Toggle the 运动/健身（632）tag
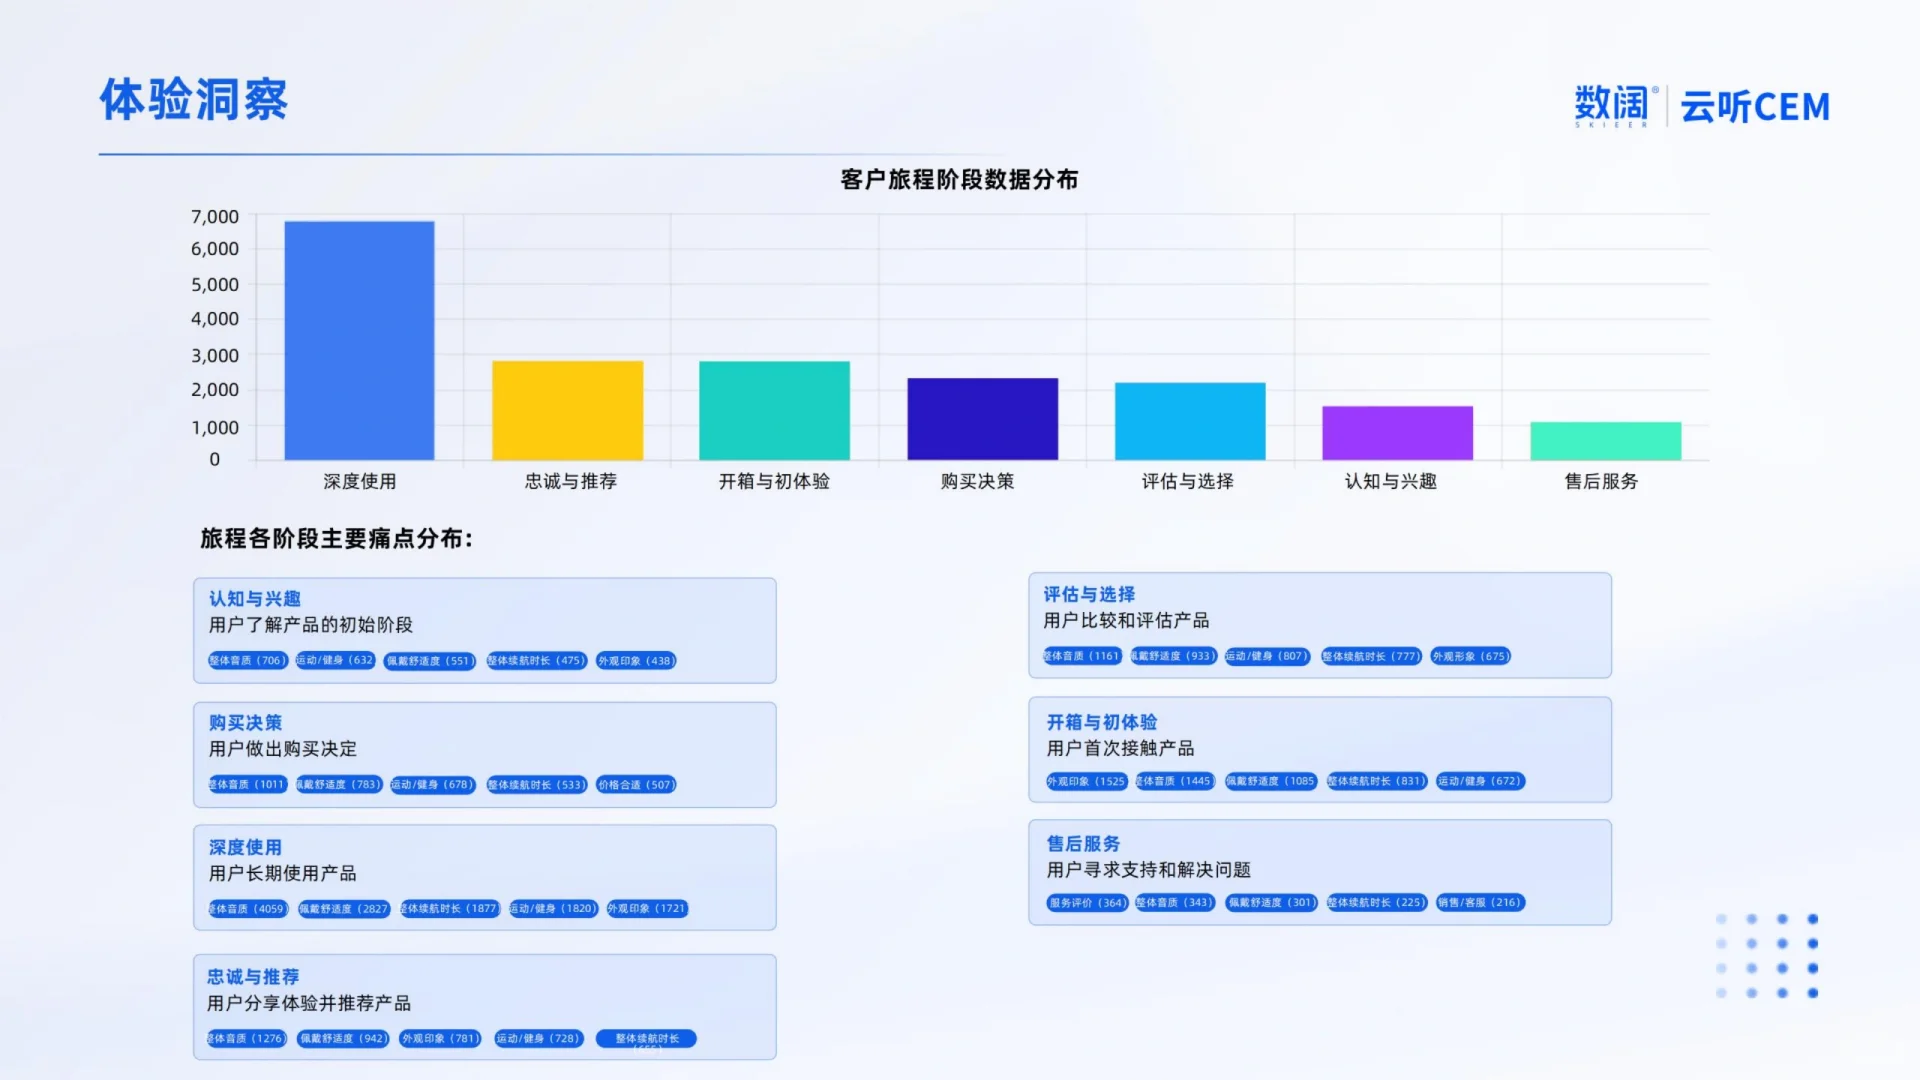Screen dimensions: 1920x1080 (x=333, y=660)
